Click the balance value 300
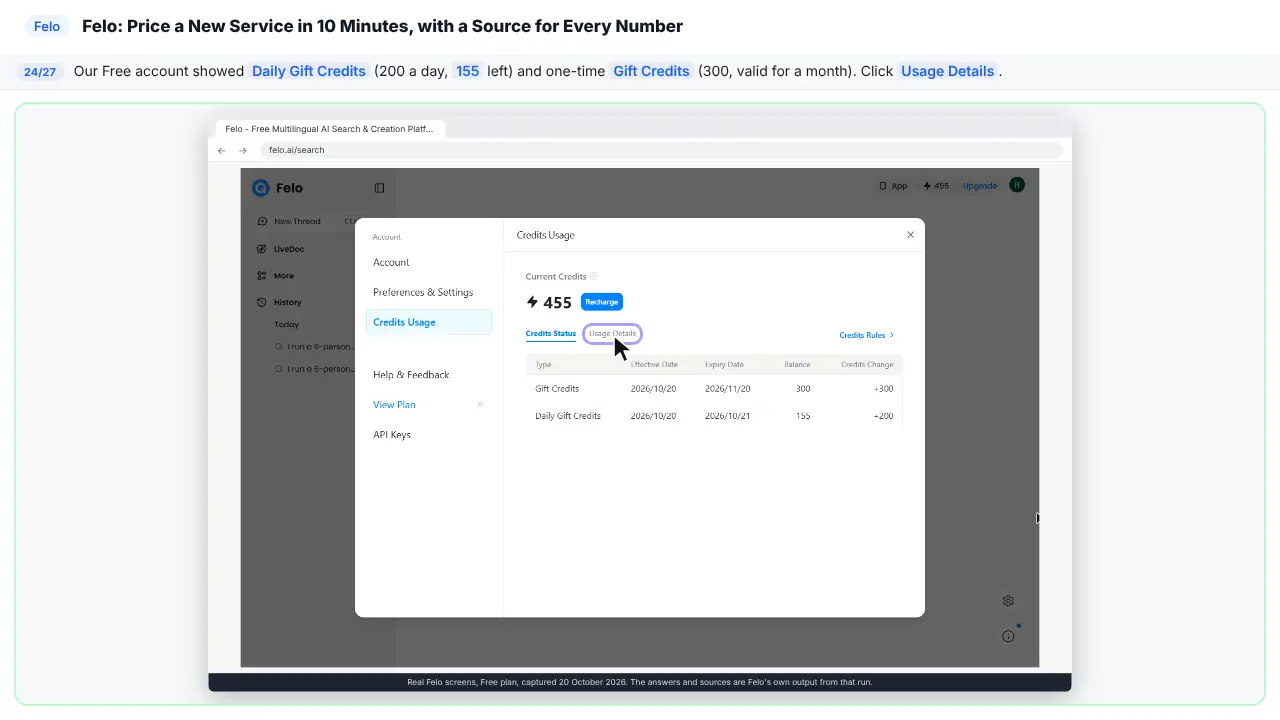1280x720 pixels. click(x=803, y=389)
